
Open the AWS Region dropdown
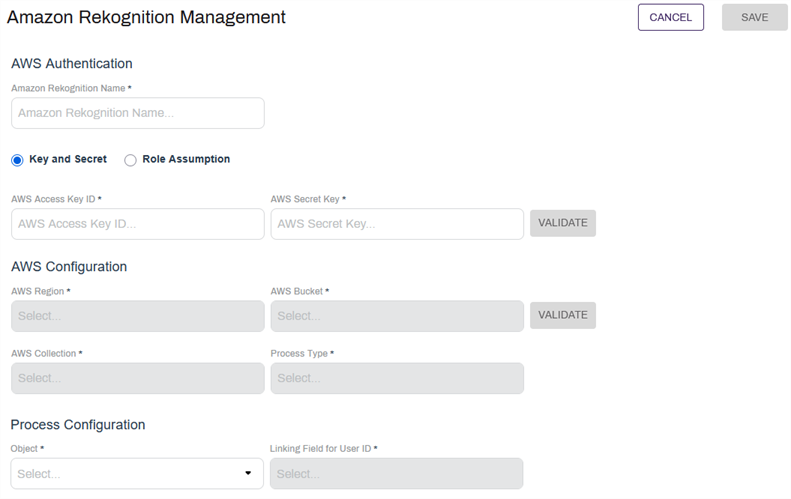tap(138, 316)
